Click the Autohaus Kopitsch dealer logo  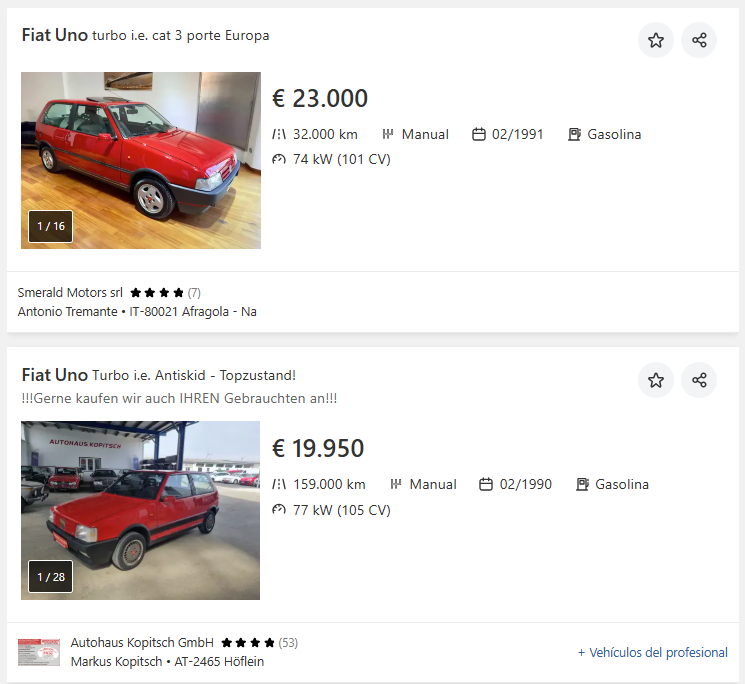pos(39,652)
